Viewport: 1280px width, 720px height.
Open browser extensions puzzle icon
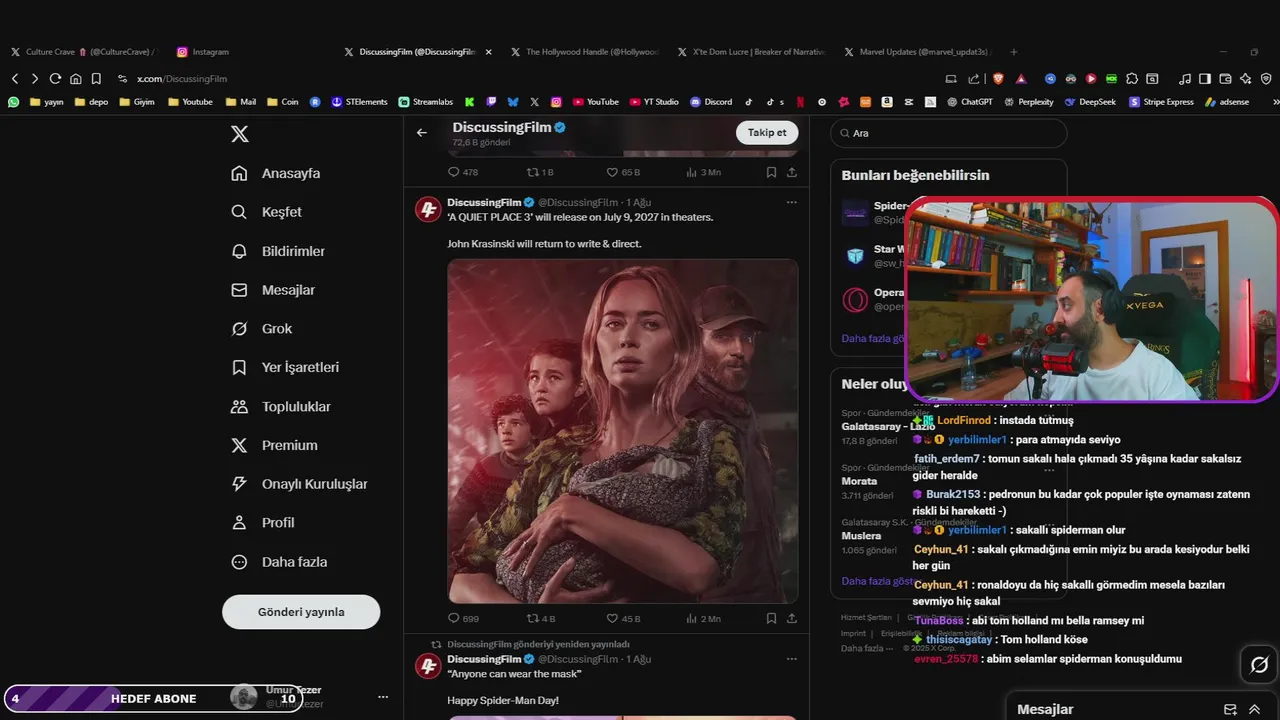tap(1132, 78)
